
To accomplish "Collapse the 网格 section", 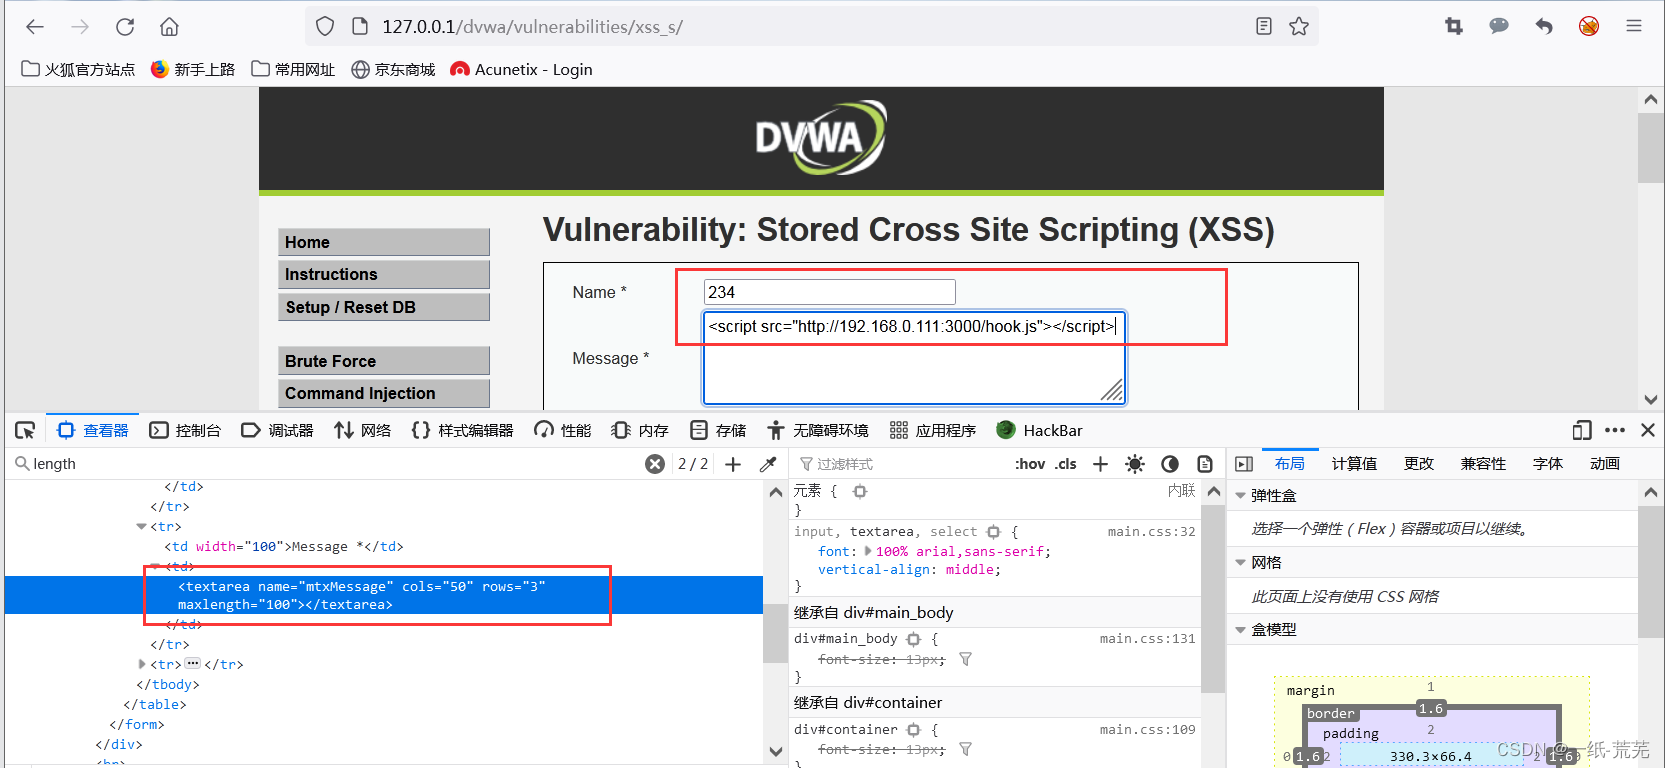I will click(x=1240, y=563).
